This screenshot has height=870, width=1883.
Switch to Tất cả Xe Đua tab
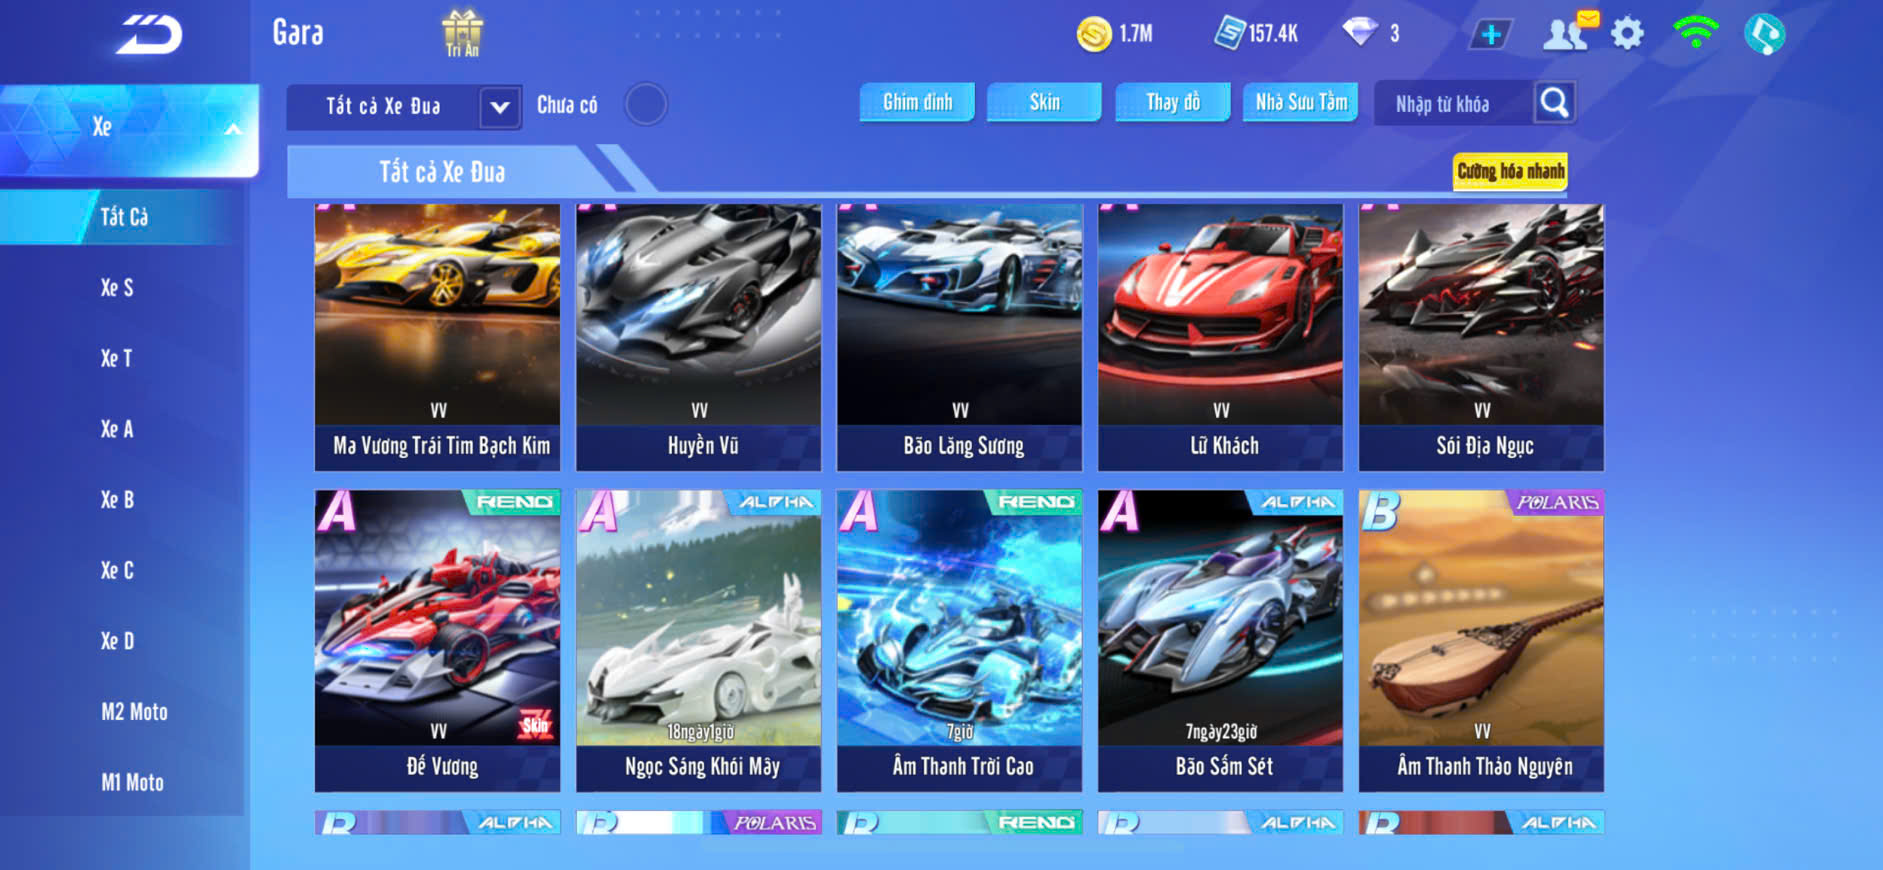click(x=443, y=172)
